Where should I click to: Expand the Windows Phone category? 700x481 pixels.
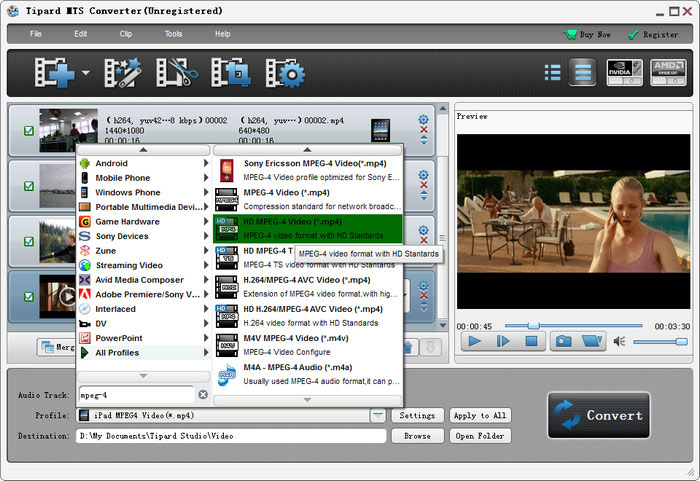click(144, 192)
